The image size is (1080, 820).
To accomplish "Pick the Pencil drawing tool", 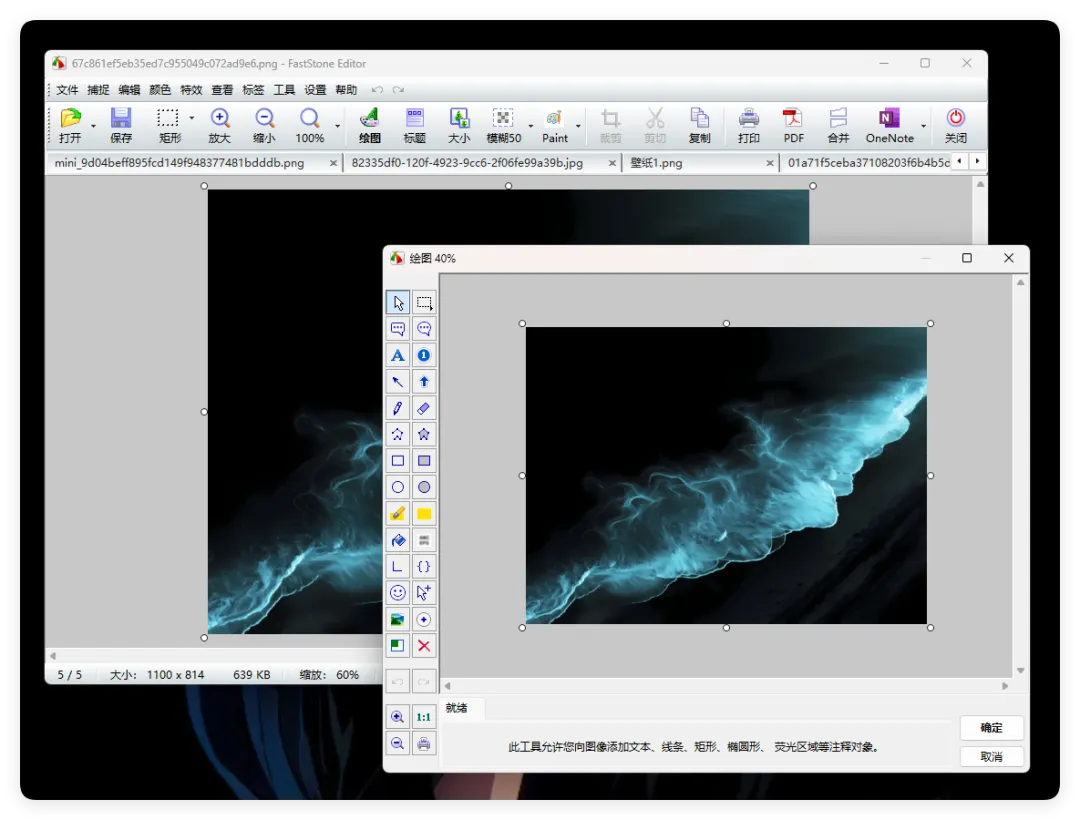I will click(398, 408).
